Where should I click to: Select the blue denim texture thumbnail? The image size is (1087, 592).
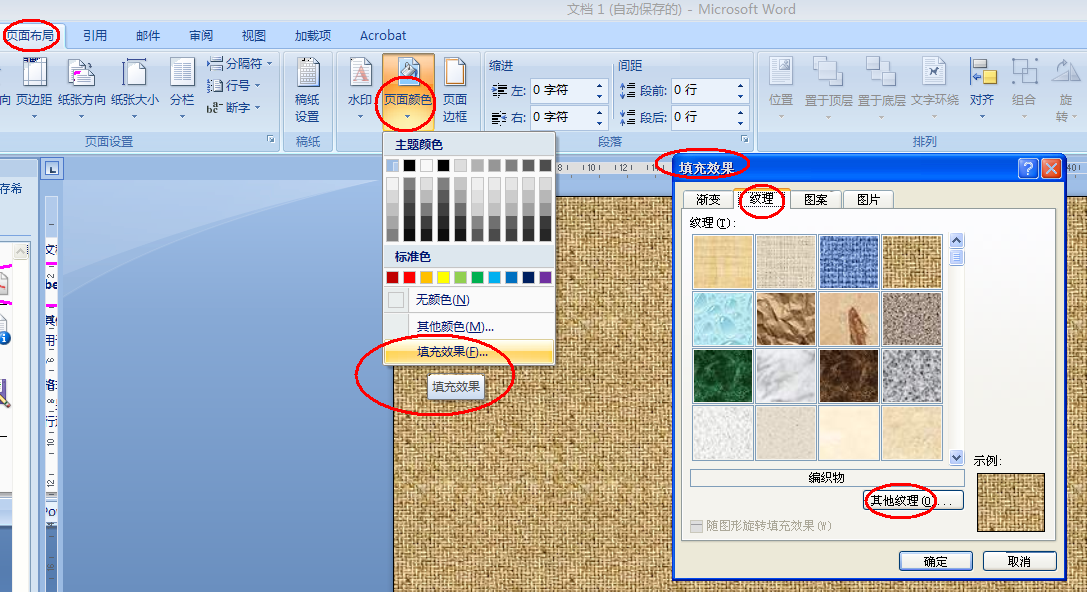click(x=849, y=261)
